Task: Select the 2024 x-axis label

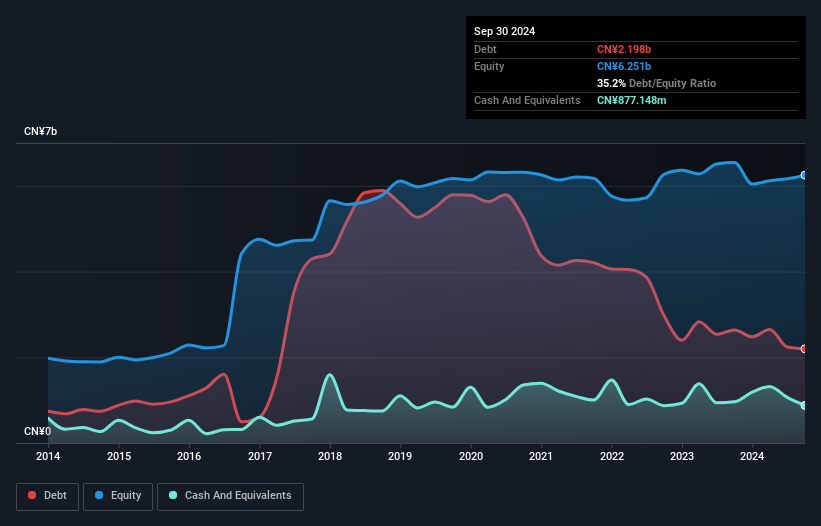Action: [x=752, y=456]
